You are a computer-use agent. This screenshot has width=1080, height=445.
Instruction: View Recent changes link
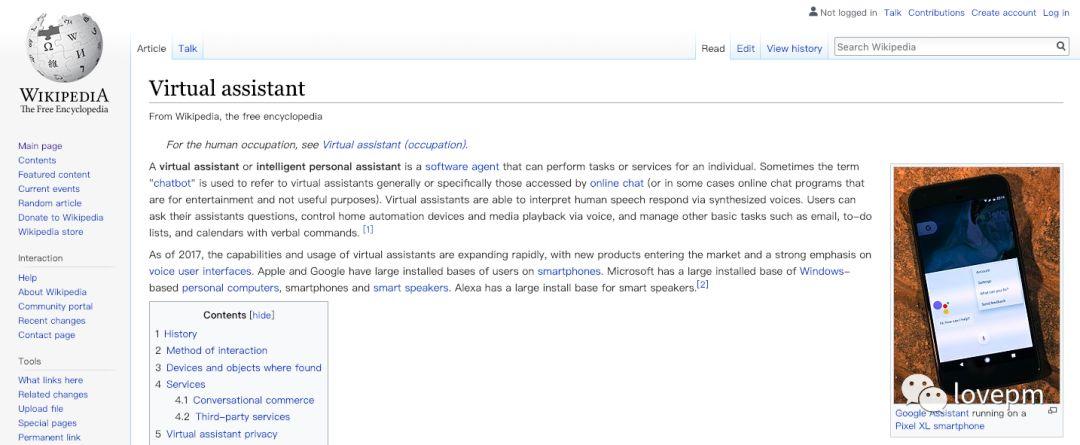[52, 321]
